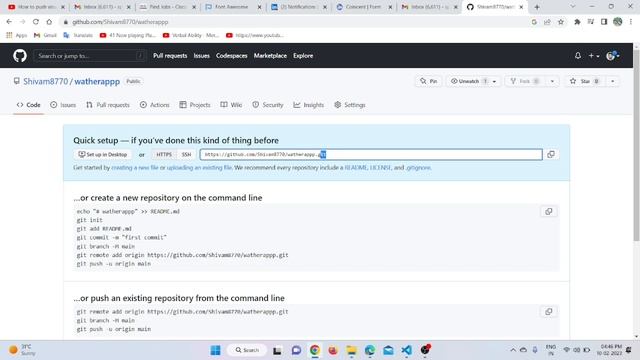Screen dimensions: 640x360
Task: Open Visual Studio Code from taskbar
Action: click(407, 350)
